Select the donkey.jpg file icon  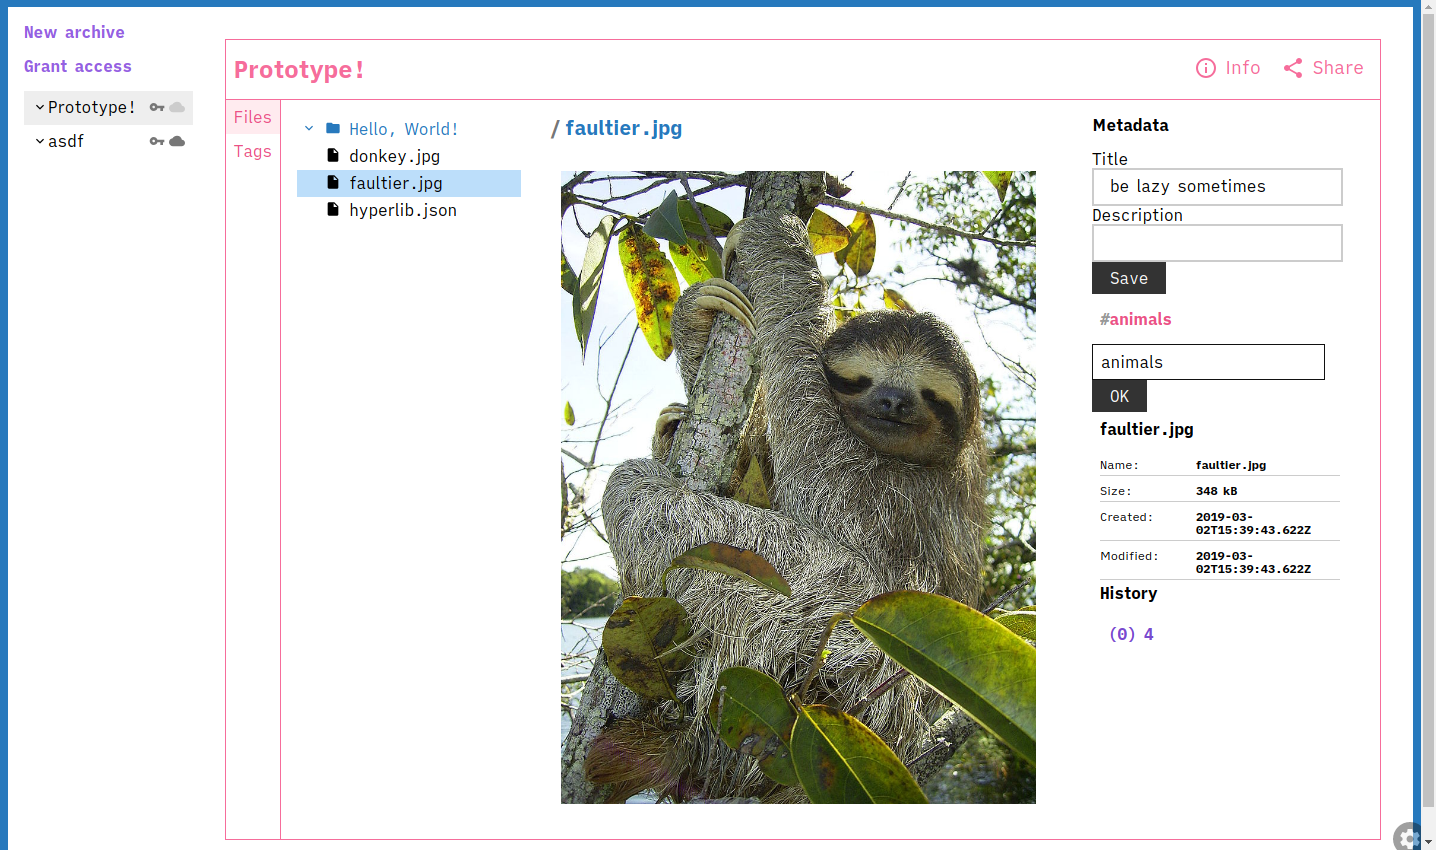click(332, 156)
